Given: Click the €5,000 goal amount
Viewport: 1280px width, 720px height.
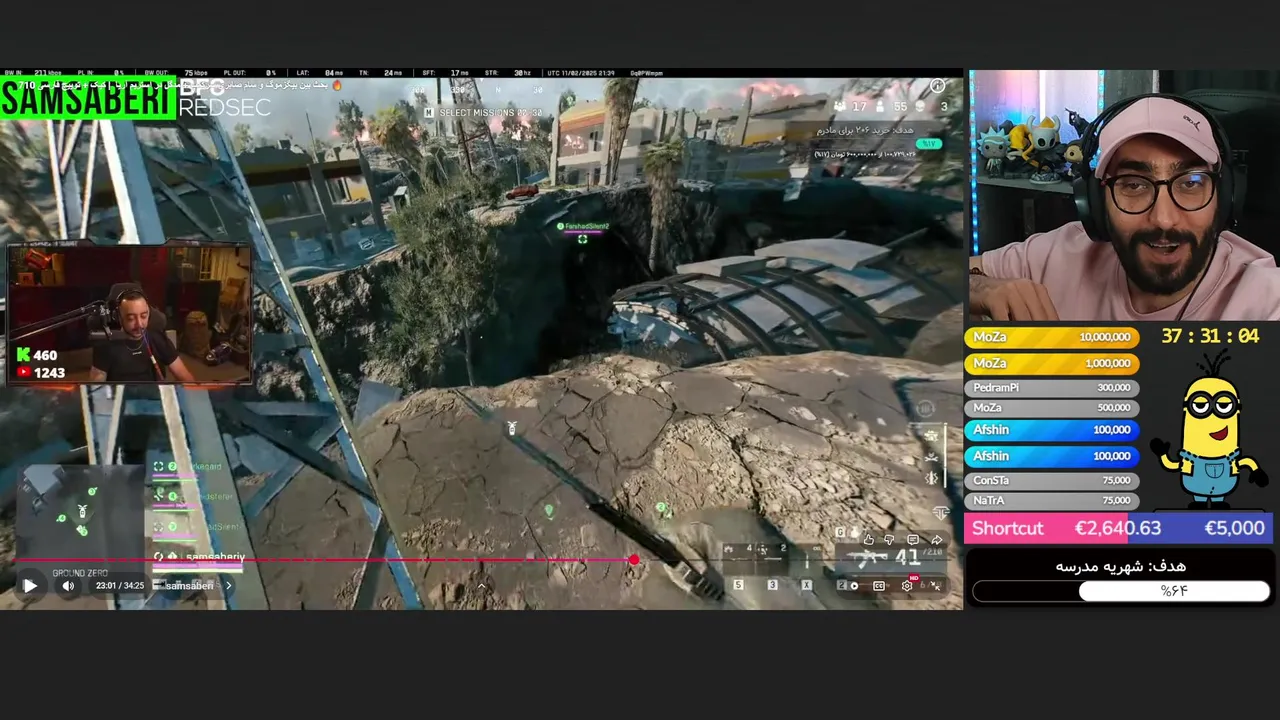Looking at the screenshot, I should pyautogui.click(x=1234, y=528).
